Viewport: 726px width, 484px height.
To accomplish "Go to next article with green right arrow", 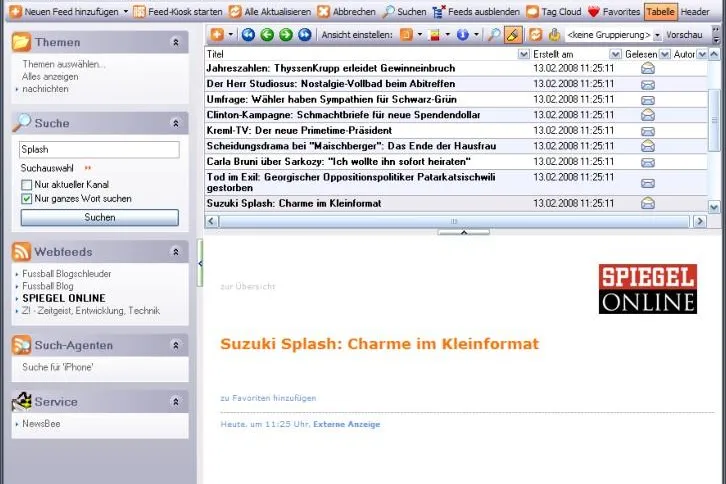I will (286, 34).
